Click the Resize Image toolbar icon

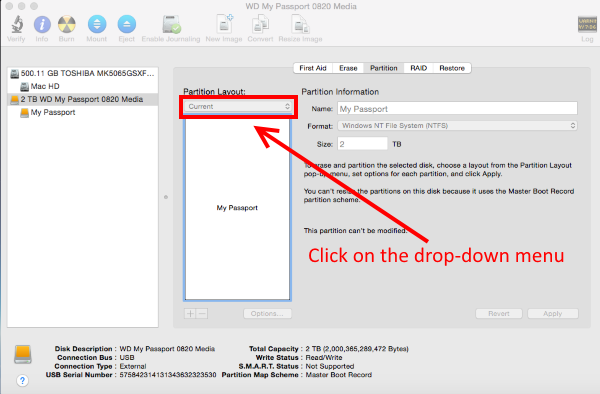300,24
